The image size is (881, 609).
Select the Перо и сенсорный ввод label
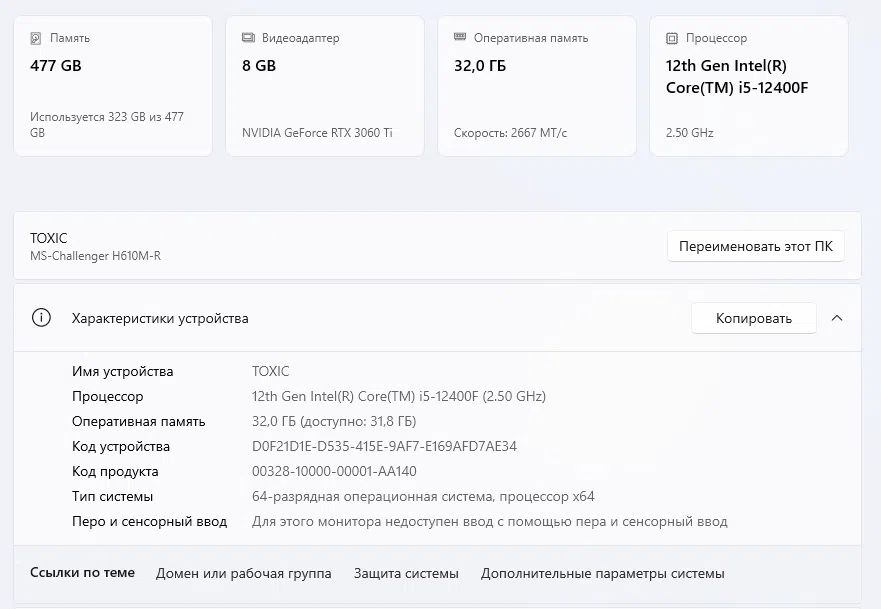tap(149, 522)
